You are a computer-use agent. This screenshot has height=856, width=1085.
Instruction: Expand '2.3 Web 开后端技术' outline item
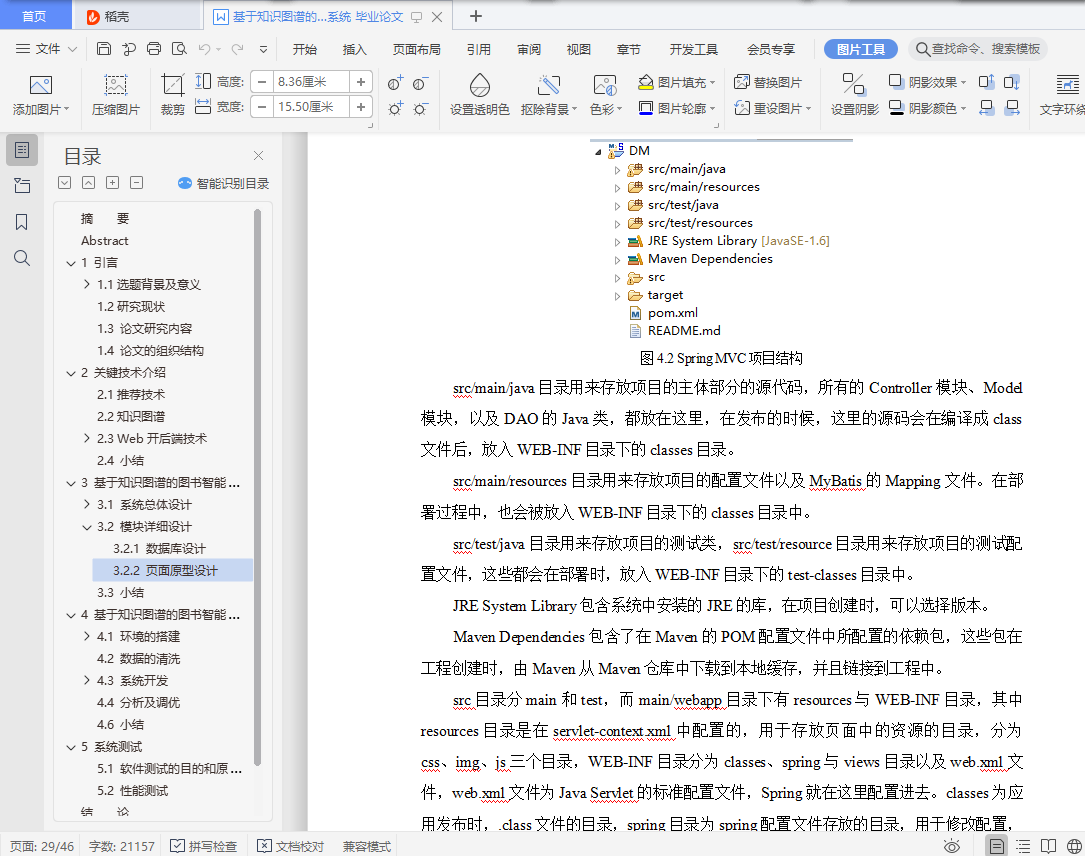click(x=86, y=438)
